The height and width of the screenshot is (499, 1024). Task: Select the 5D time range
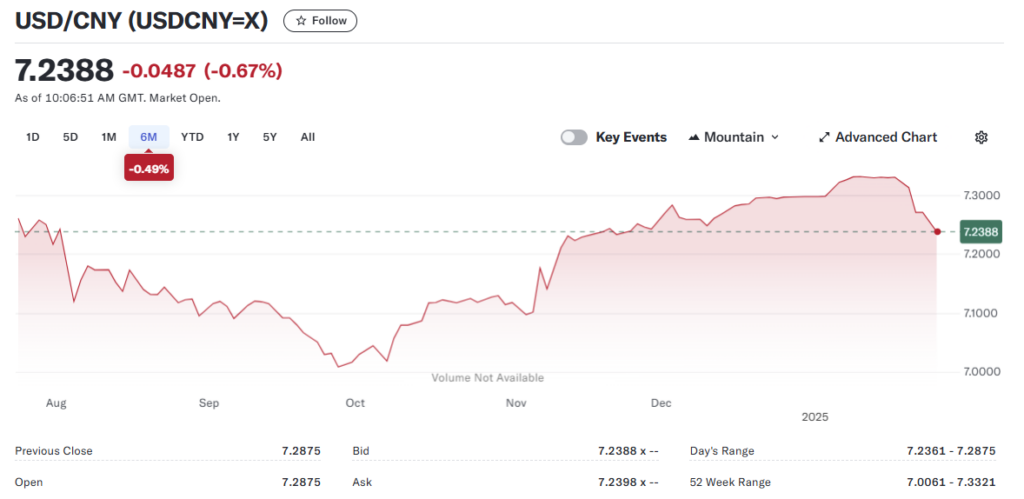click(70, 137)
